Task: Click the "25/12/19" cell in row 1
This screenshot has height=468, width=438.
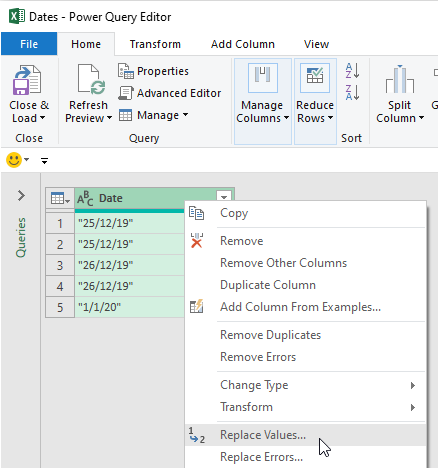Action: [x=130, y=223]
